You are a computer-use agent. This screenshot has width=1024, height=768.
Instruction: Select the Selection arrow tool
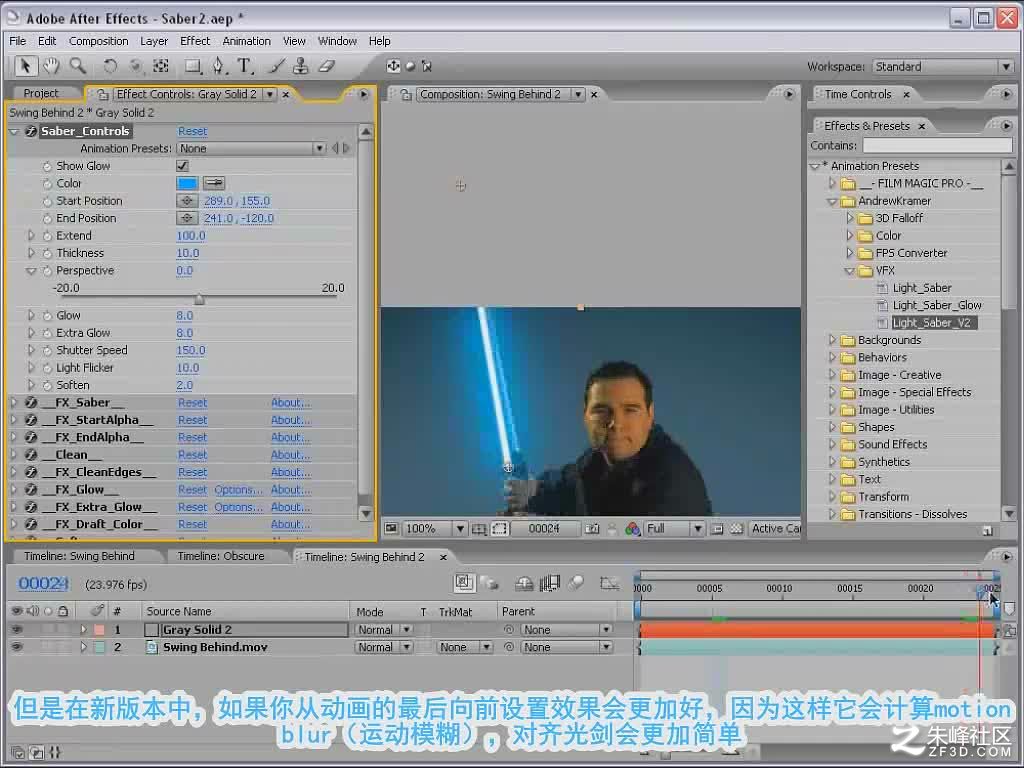click(x=25, y=66)
